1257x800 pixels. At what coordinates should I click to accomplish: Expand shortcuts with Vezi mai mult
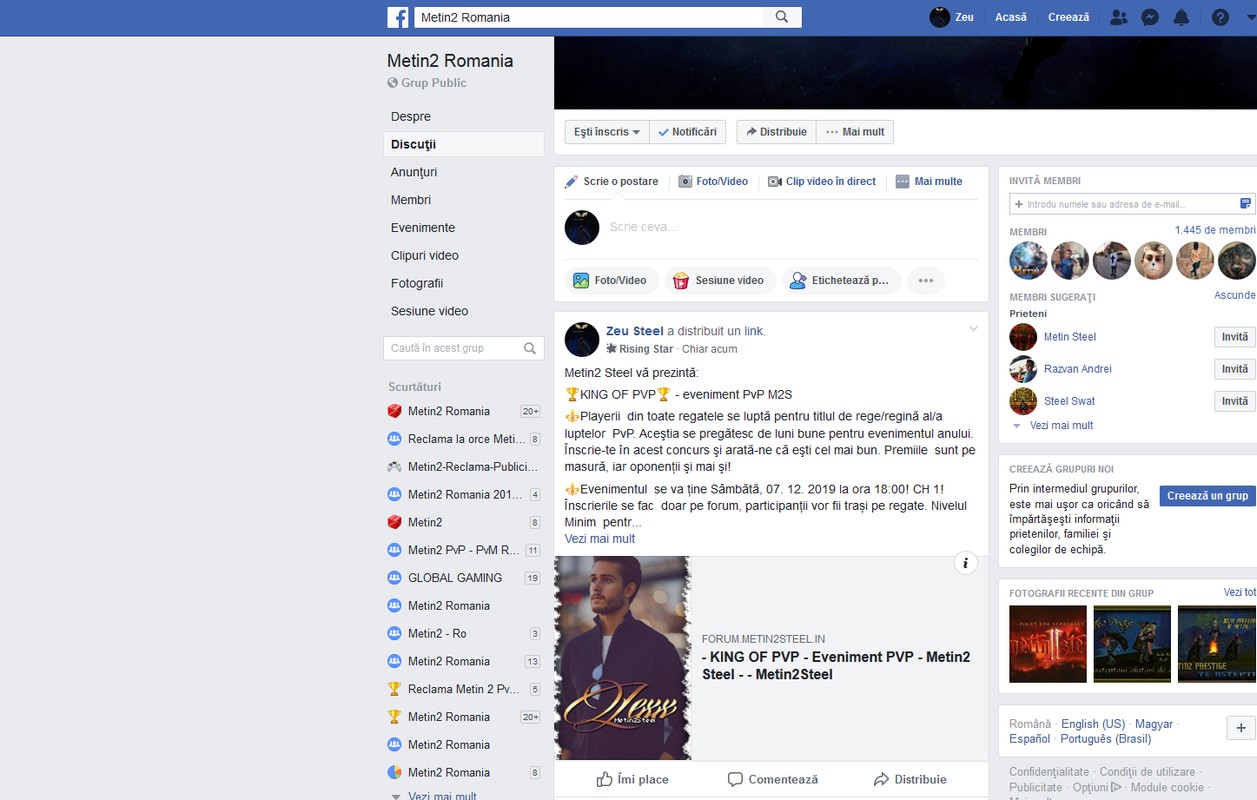point(442,796)
